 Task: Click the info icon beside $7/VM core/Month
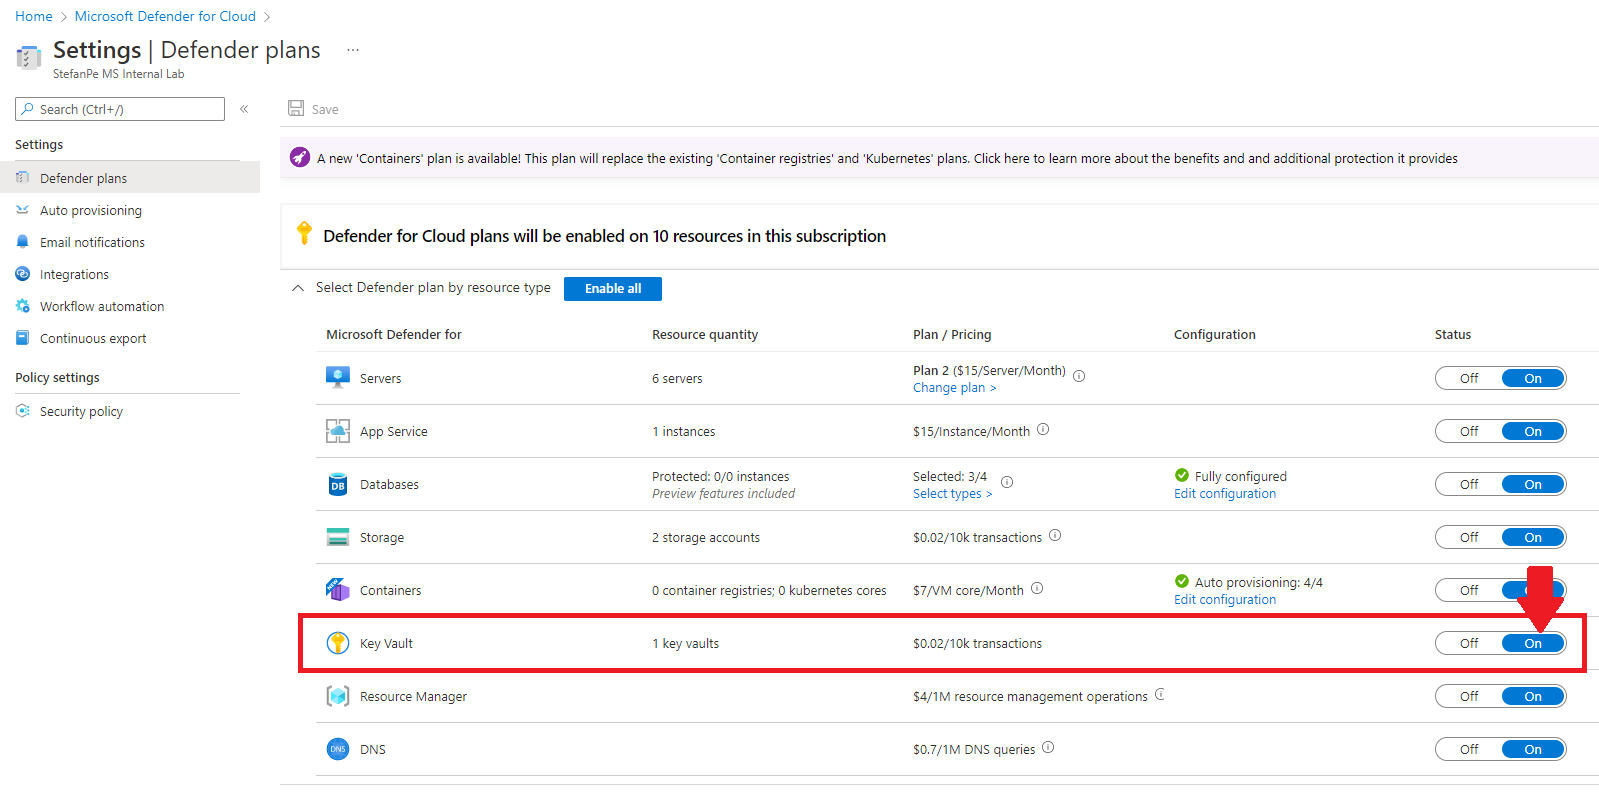(1037, 588)
